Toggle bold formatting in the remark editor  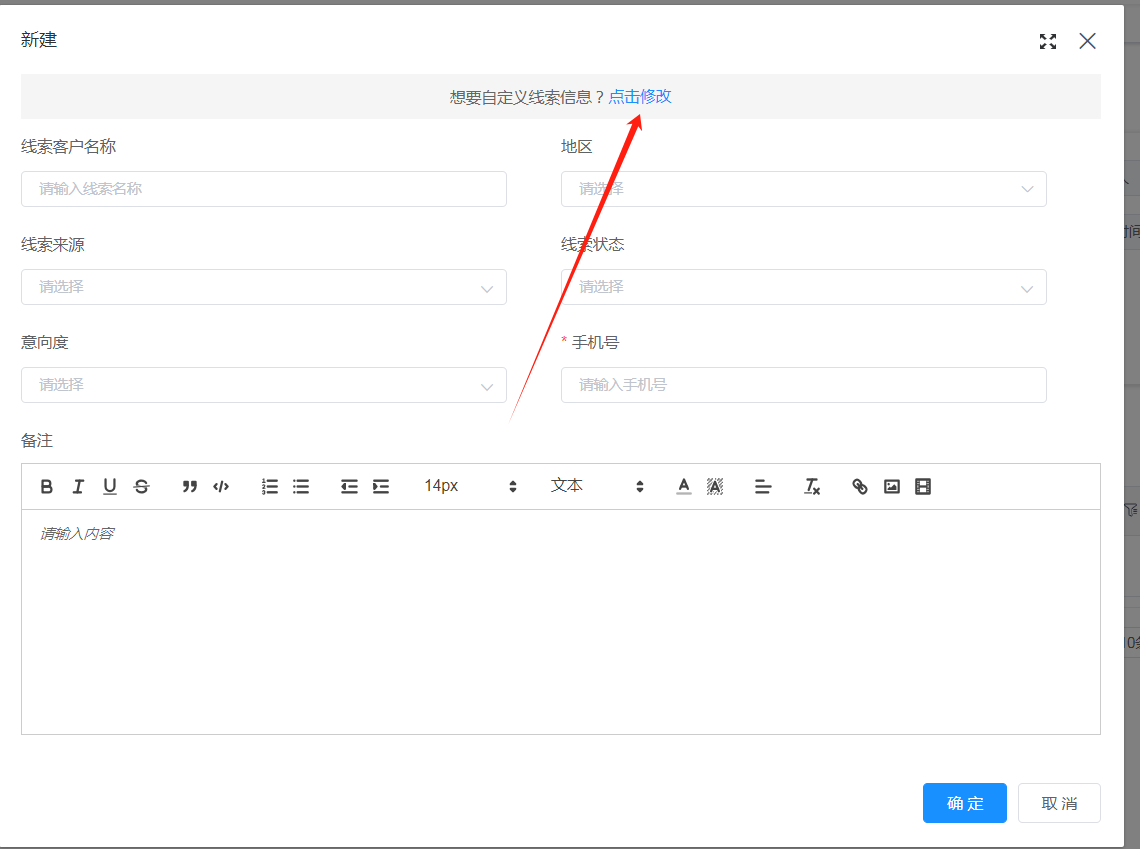tap(47, 487)
